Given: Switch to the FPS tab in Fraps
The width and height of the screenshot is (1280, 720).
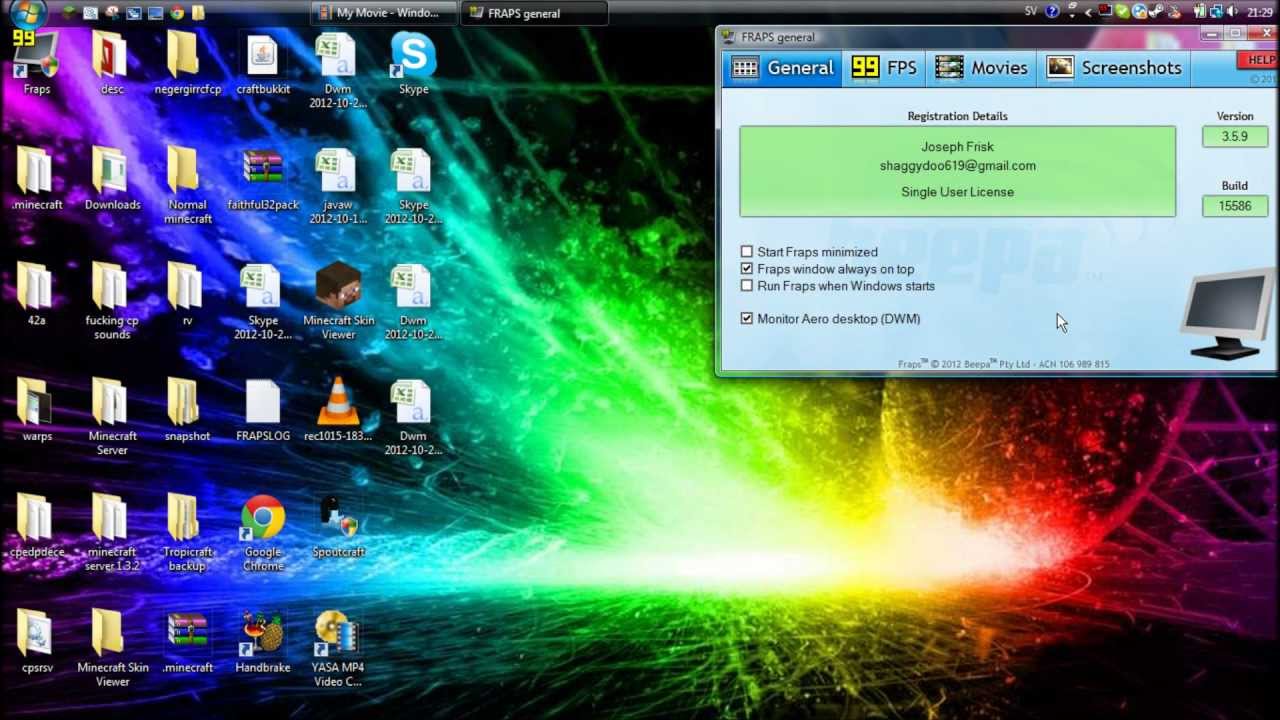Looking at the screenshot, I should point(884,68).
